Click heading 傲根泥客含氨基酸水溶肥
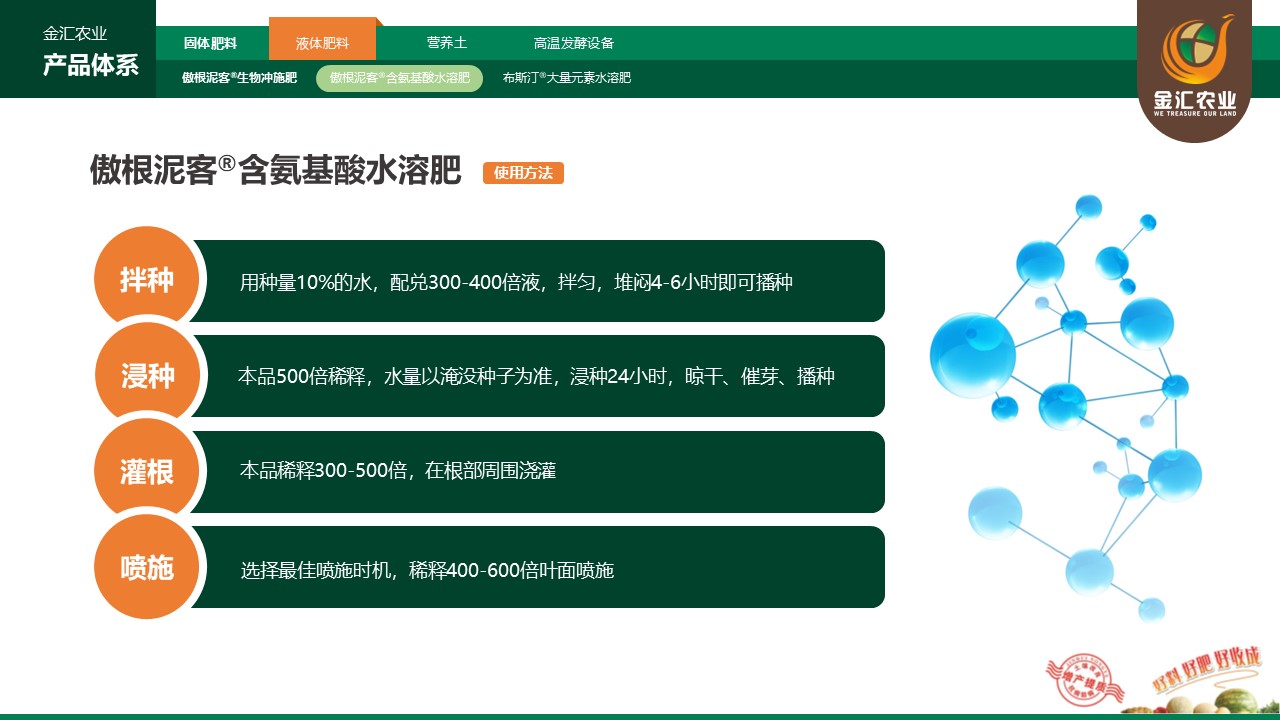Image resolution: width=1280 pixels, height=720 pixels. click(276, 171)
